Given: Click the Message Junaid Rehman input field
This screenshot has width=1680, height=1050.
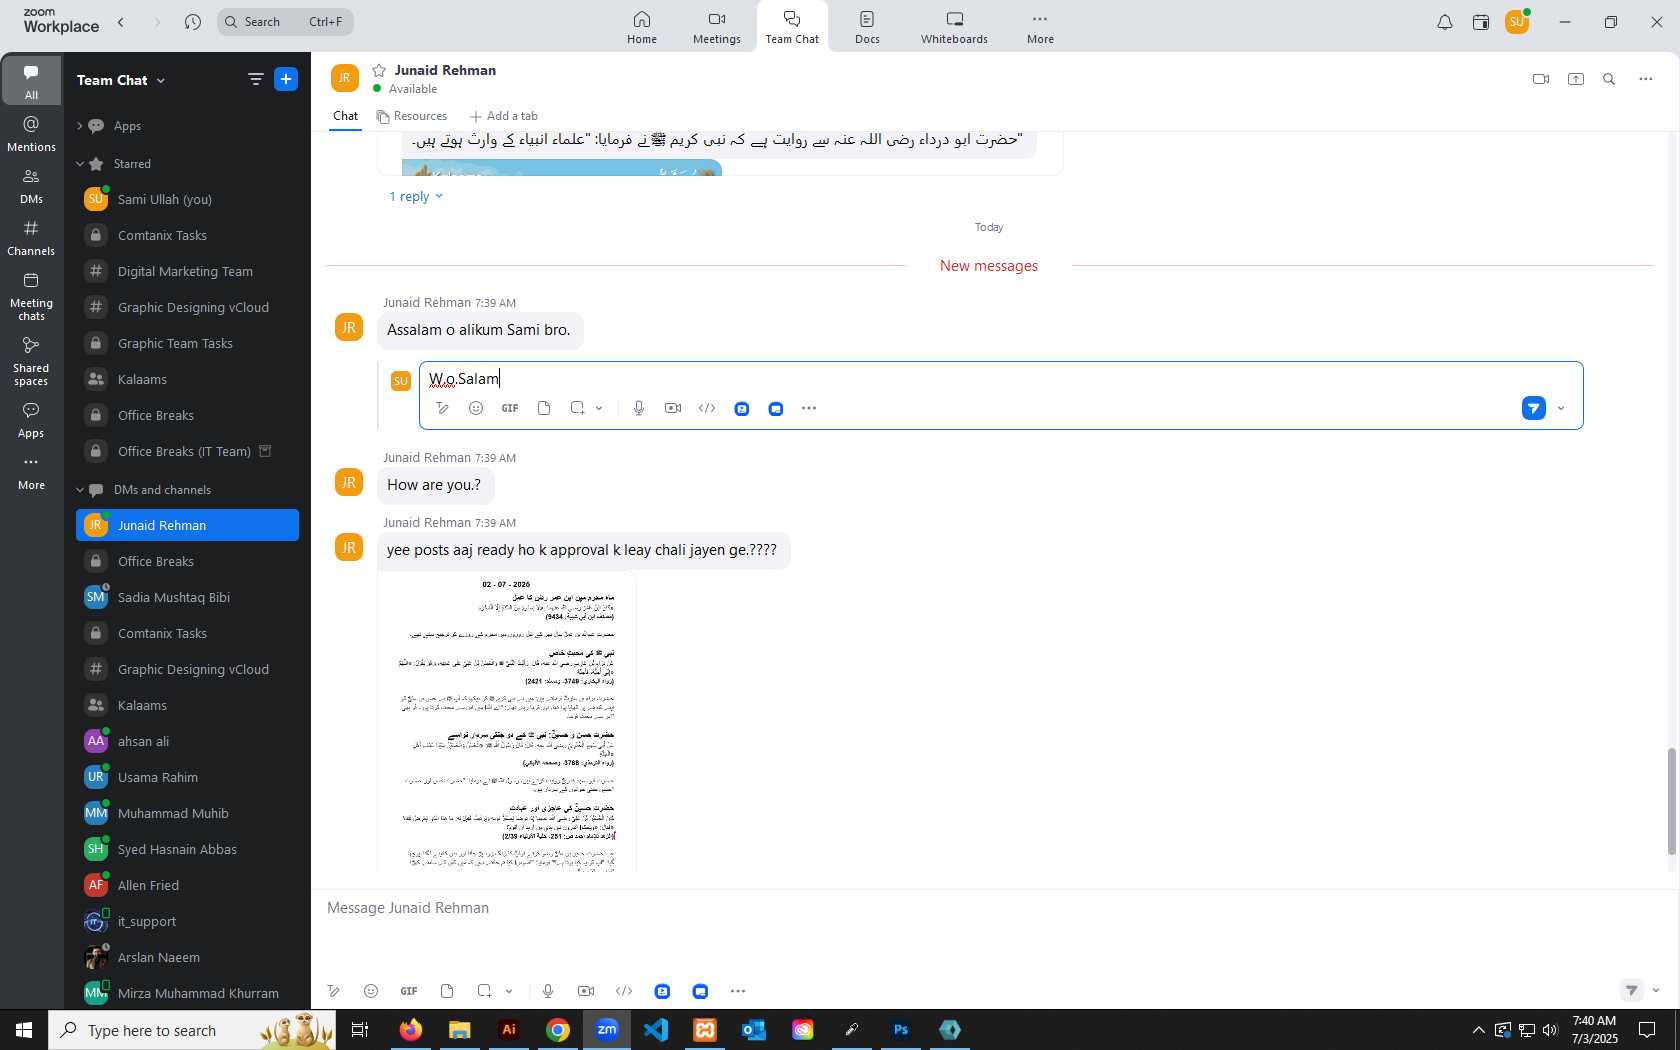Looking at the screenshot, I should [990, 908].
